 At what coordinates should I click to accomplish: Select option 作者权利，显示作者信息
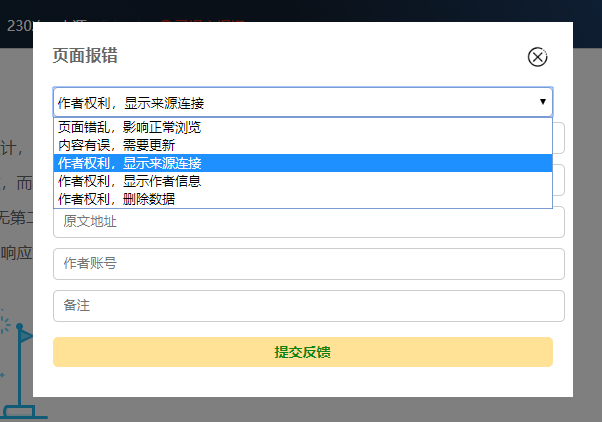coord(130,181)
